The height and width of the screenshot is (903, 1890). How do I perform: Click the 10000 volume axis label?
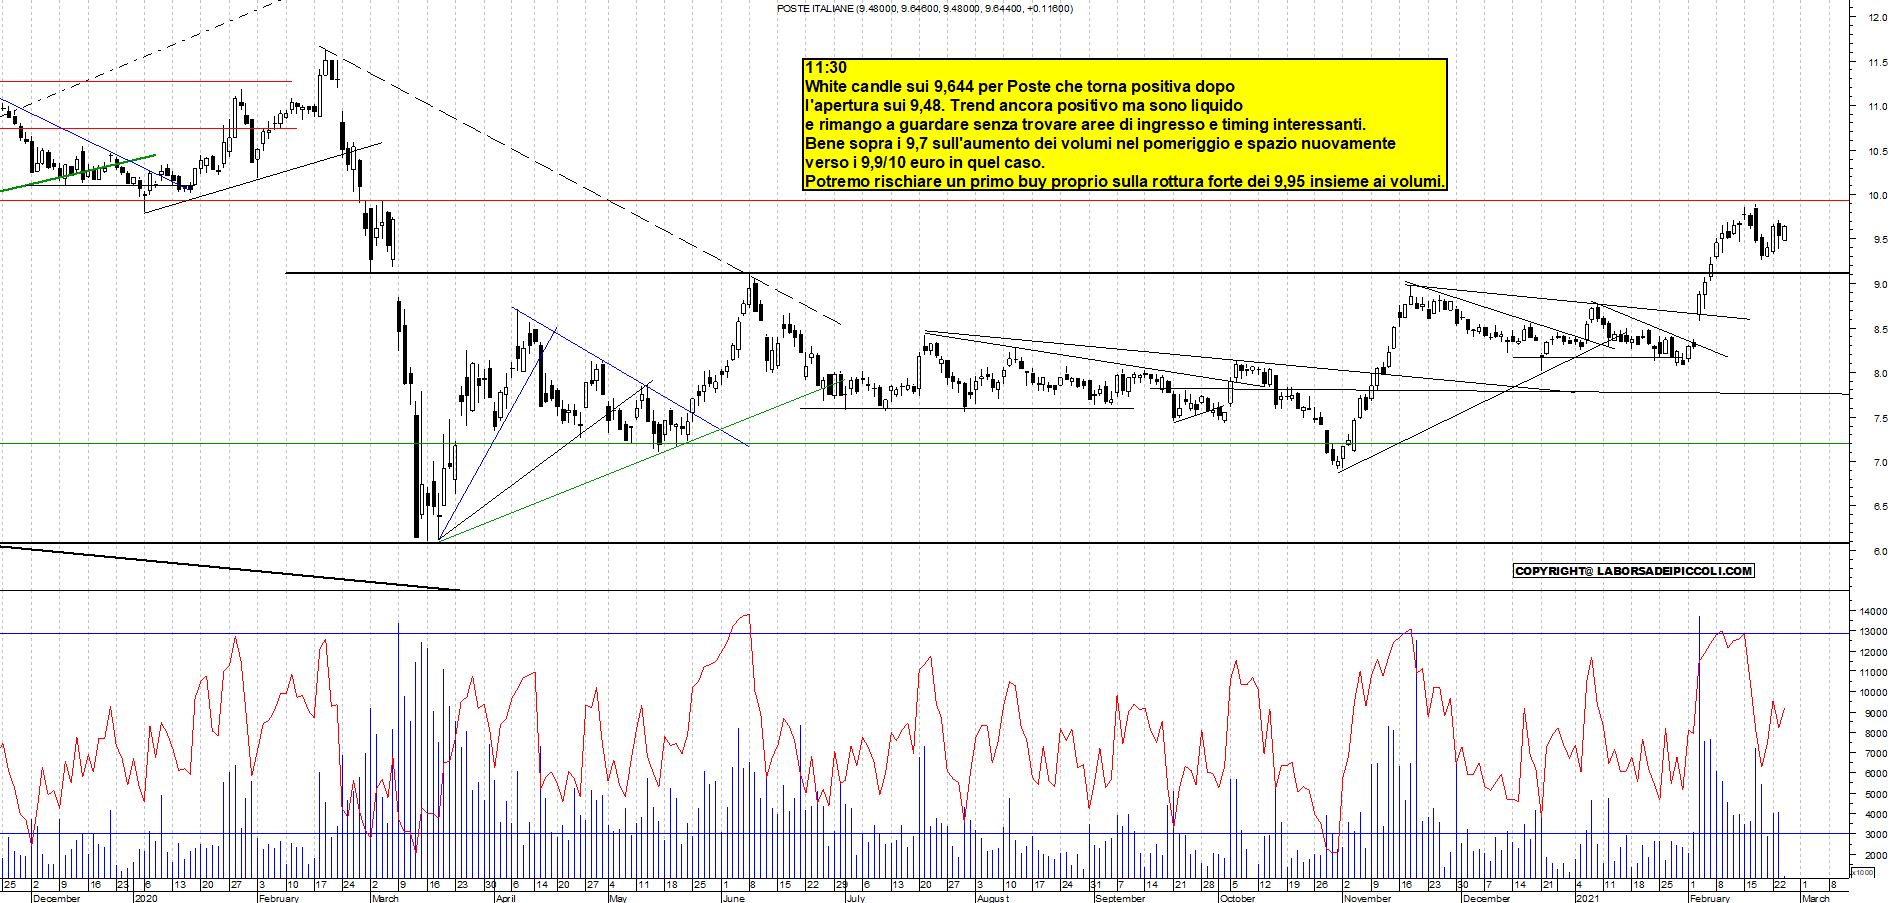(x=1874, y=693)
